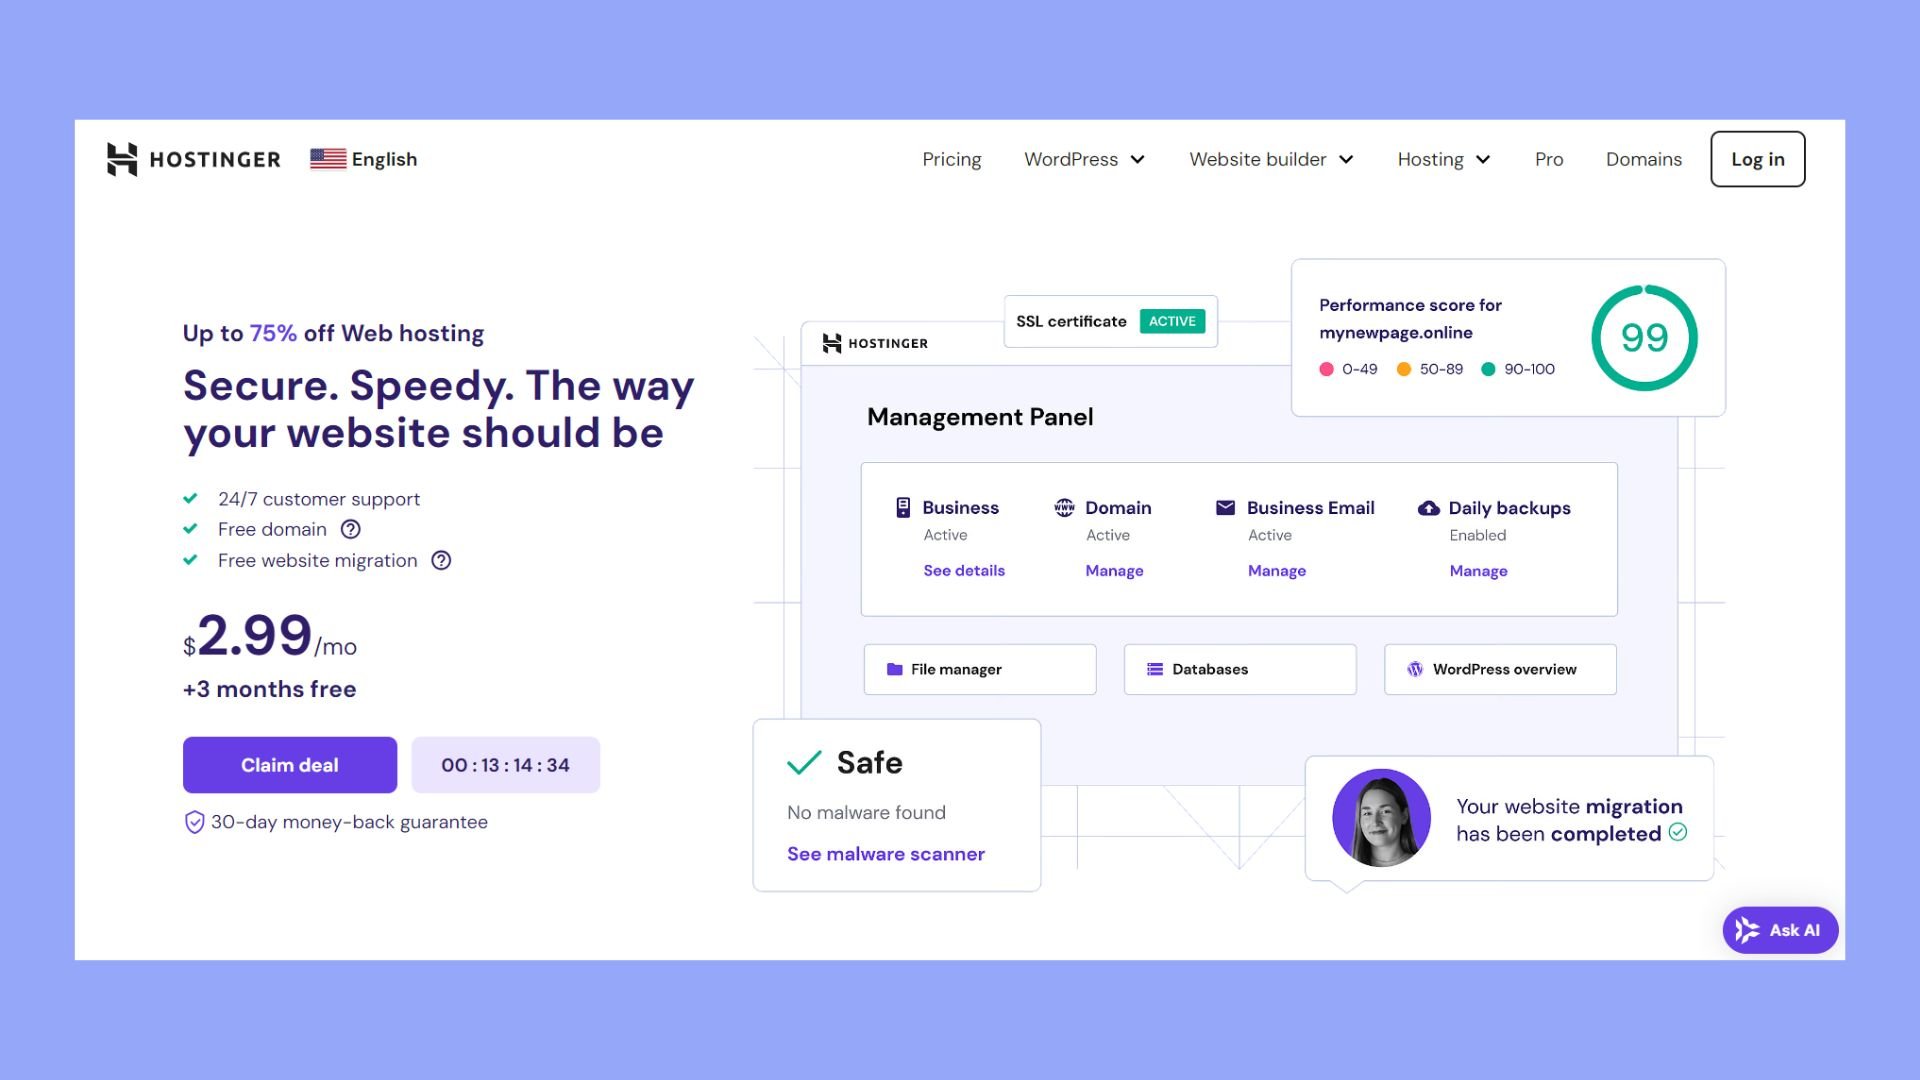Click the Safe green checkmark icon
The height and width of the screenshot is (1080, 1920).
pyautogui.click(x=803, y=762)
